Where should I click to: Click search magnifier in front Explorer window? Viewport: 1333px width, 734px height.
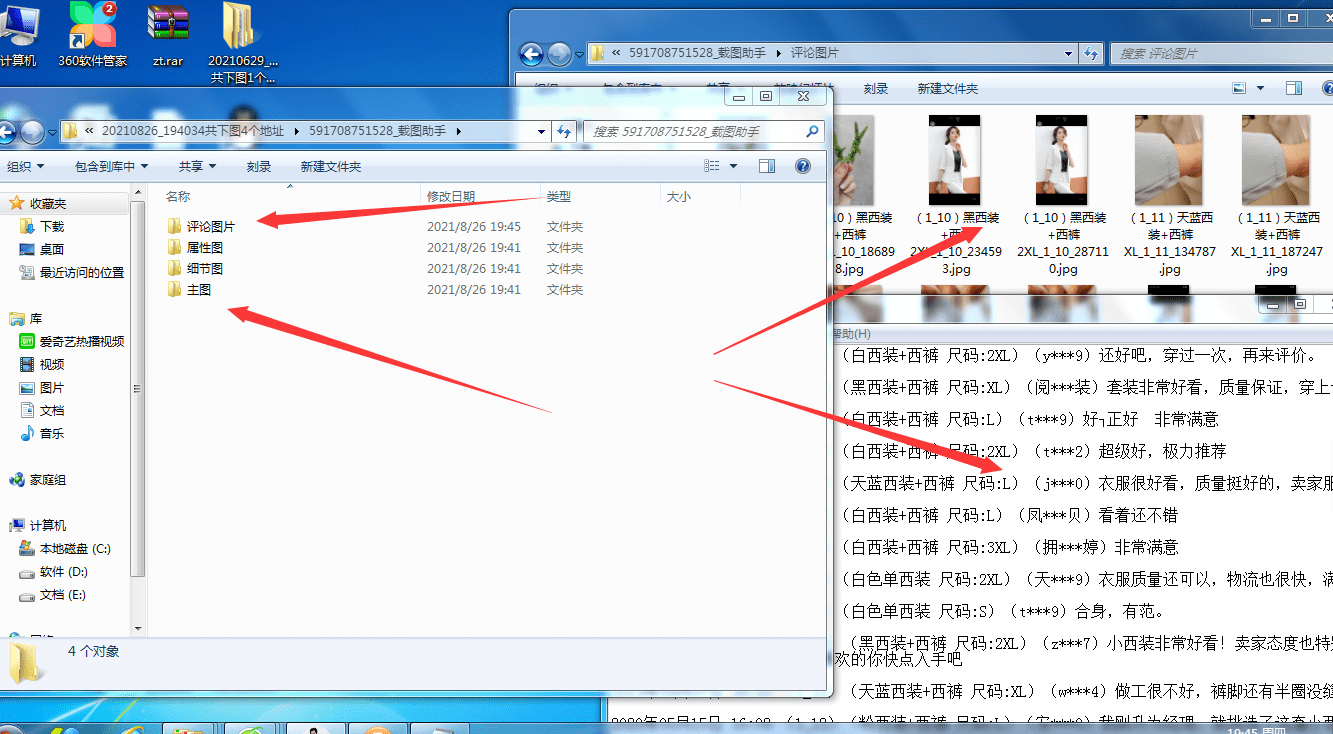[812, 131]
